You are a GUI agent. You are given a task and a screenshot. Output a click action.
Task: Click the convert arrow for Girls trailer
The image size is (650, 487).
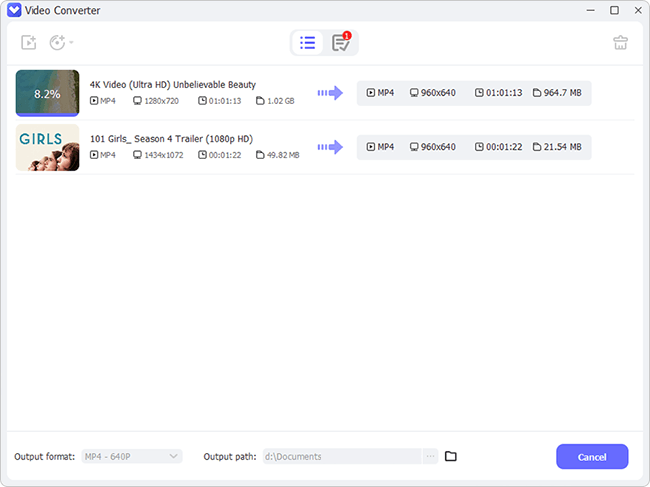tap(330, 147)
